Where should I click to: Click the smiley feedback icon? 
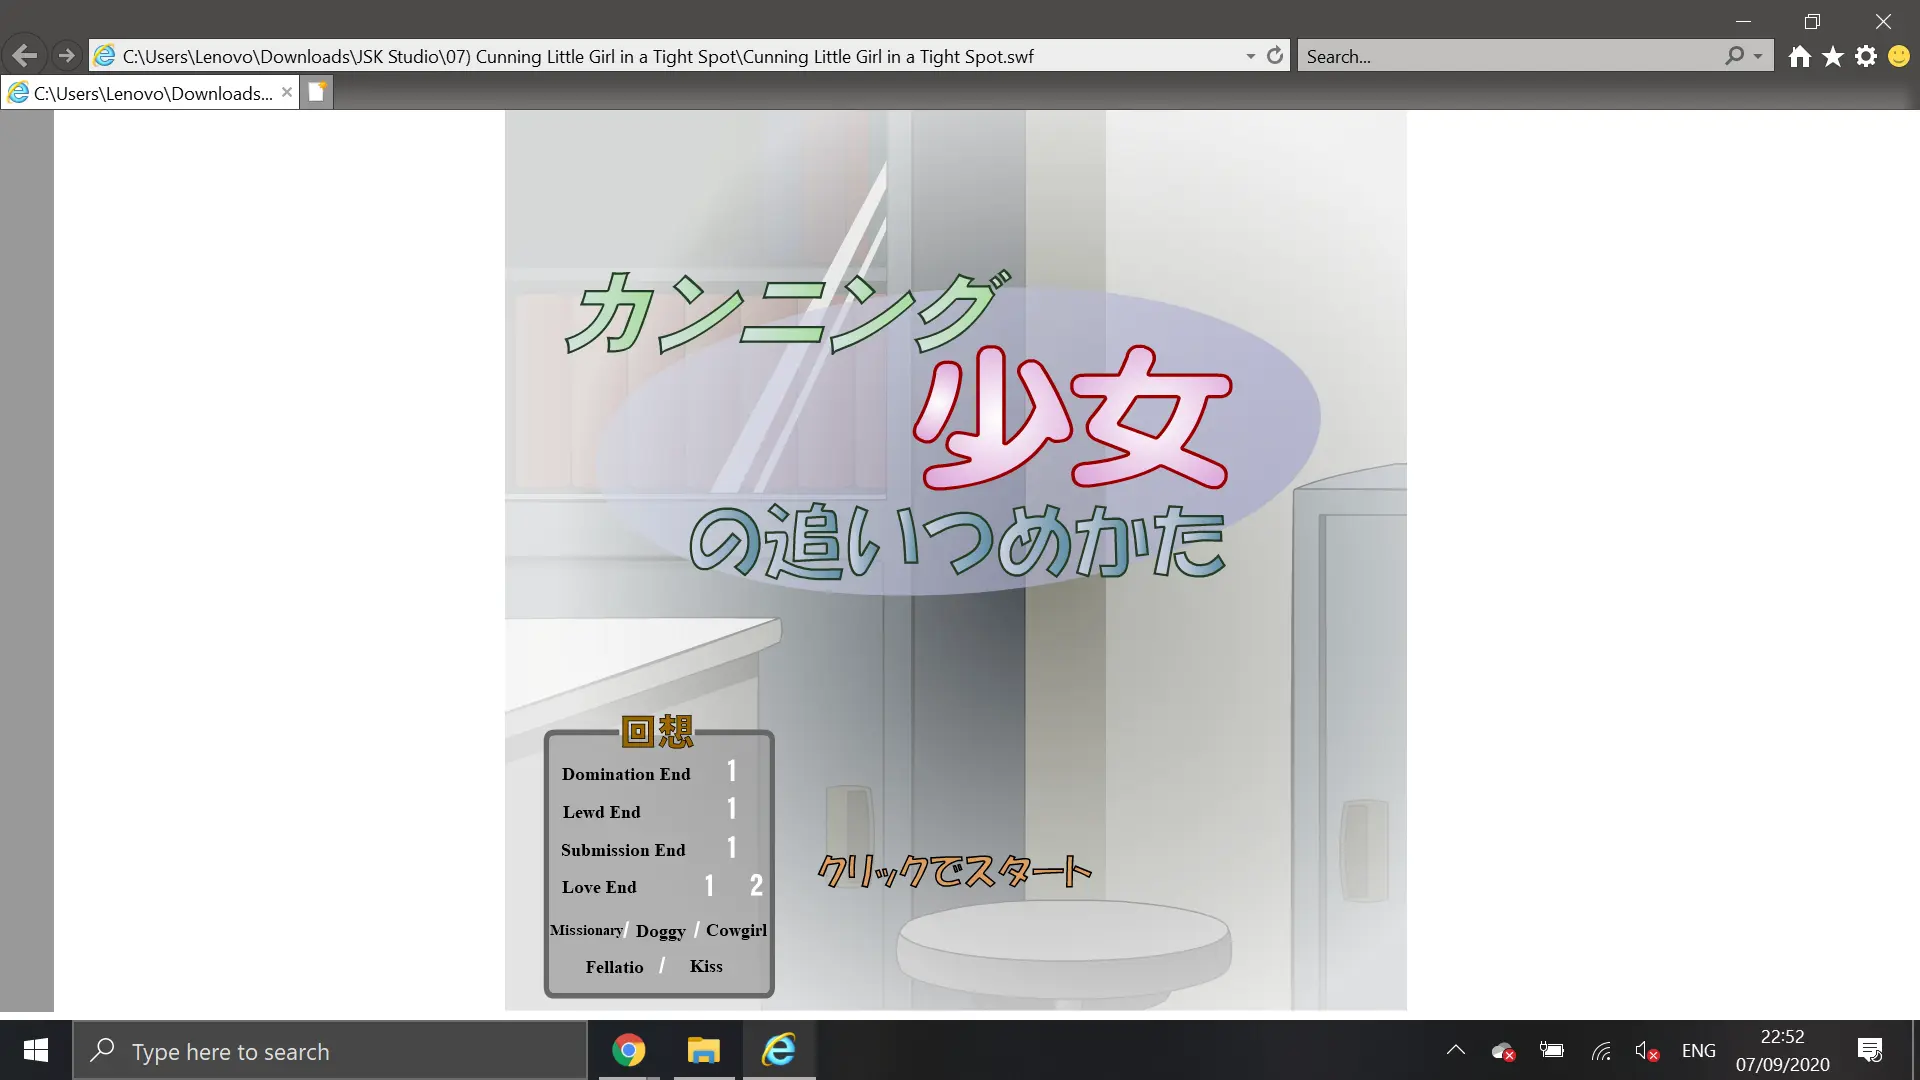1899,56
